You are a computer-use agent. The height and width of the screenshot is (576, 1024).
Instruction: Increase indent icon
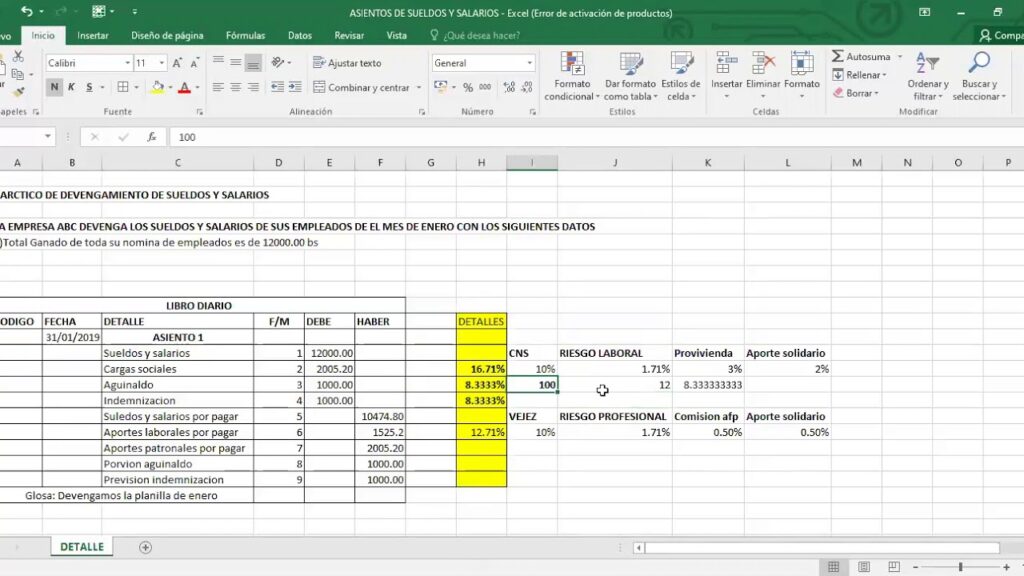point(295,87)
